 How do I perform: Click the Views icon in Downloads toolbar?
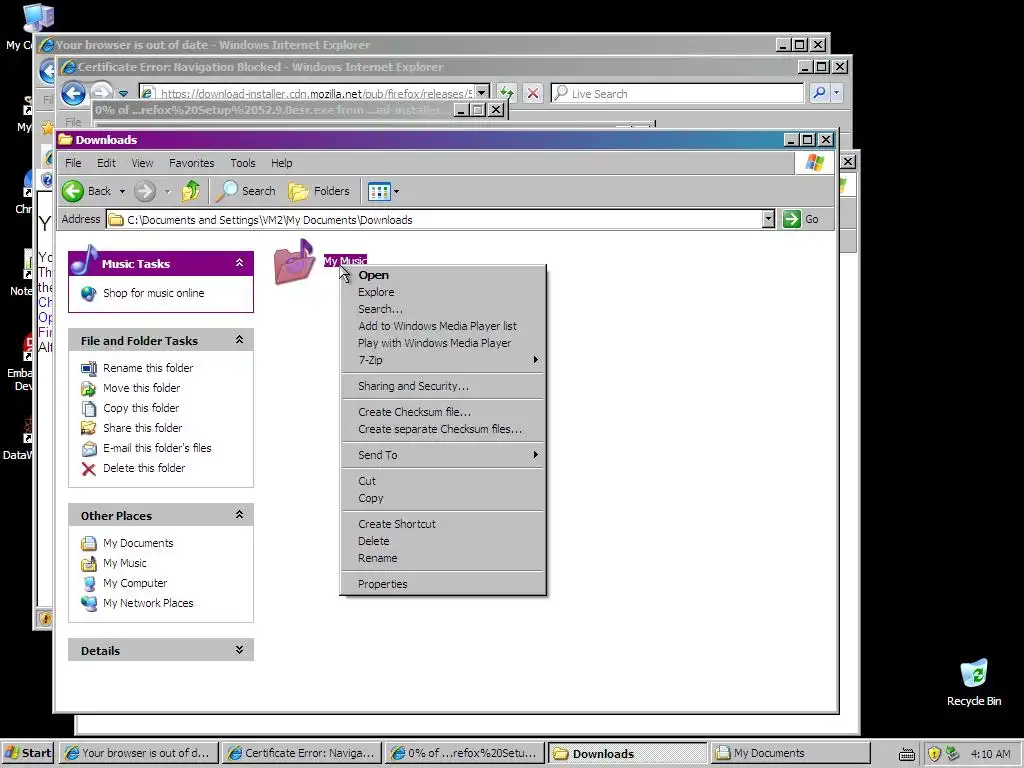(x=379, y=191)
